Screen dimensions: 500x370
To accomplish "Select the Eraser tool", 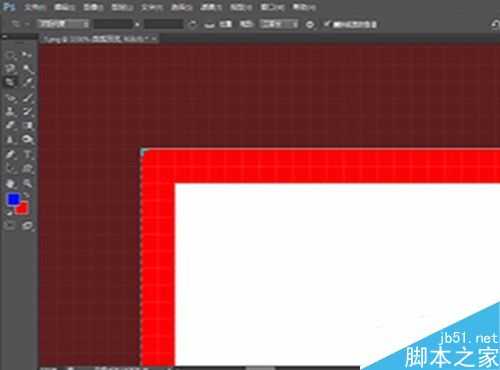I will pyautogui.click(x=10, y=125).
